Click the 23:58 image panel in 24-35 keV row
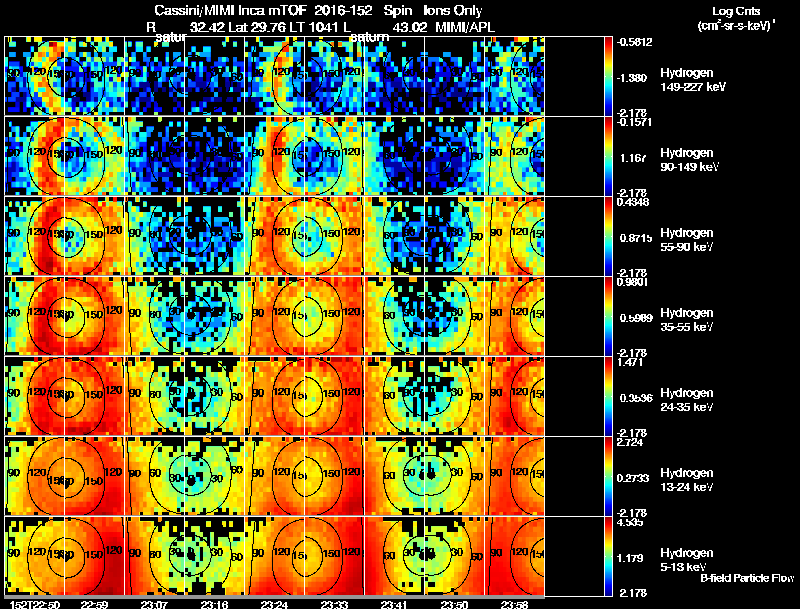The width and height of the screenshot is (800, 609). (x=515, y=396)
